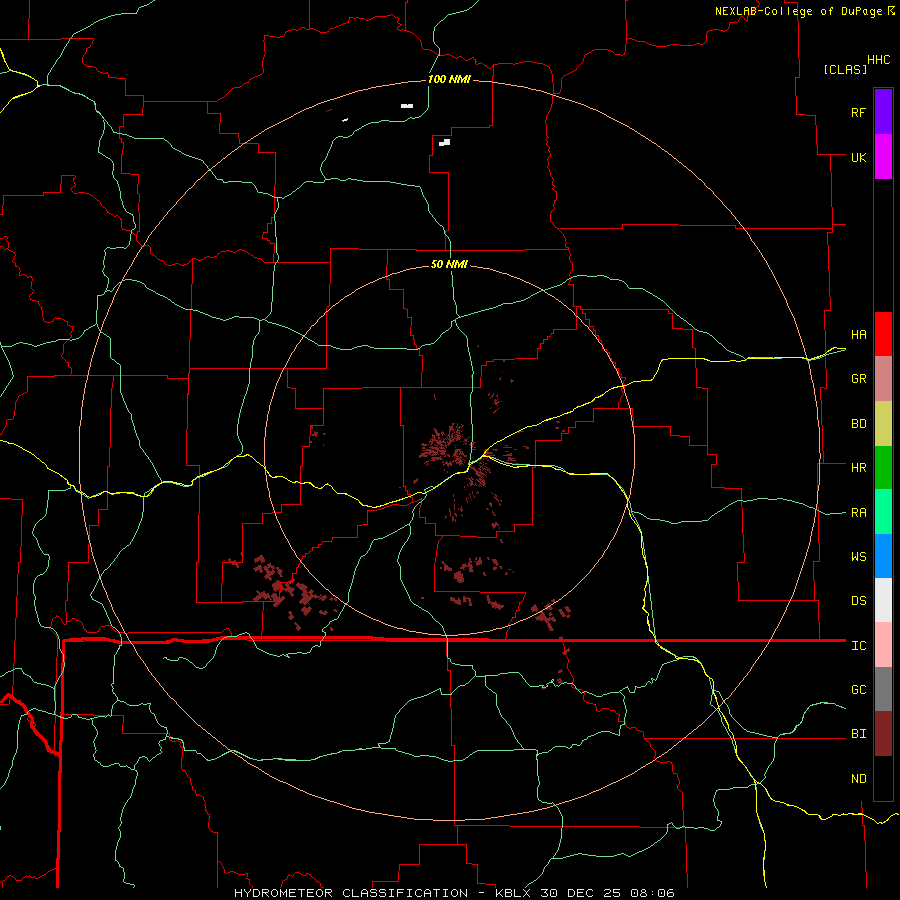Viewport: 900px width, 900px height.
Task: Click the ND legend label
Action: click(858, 779)
